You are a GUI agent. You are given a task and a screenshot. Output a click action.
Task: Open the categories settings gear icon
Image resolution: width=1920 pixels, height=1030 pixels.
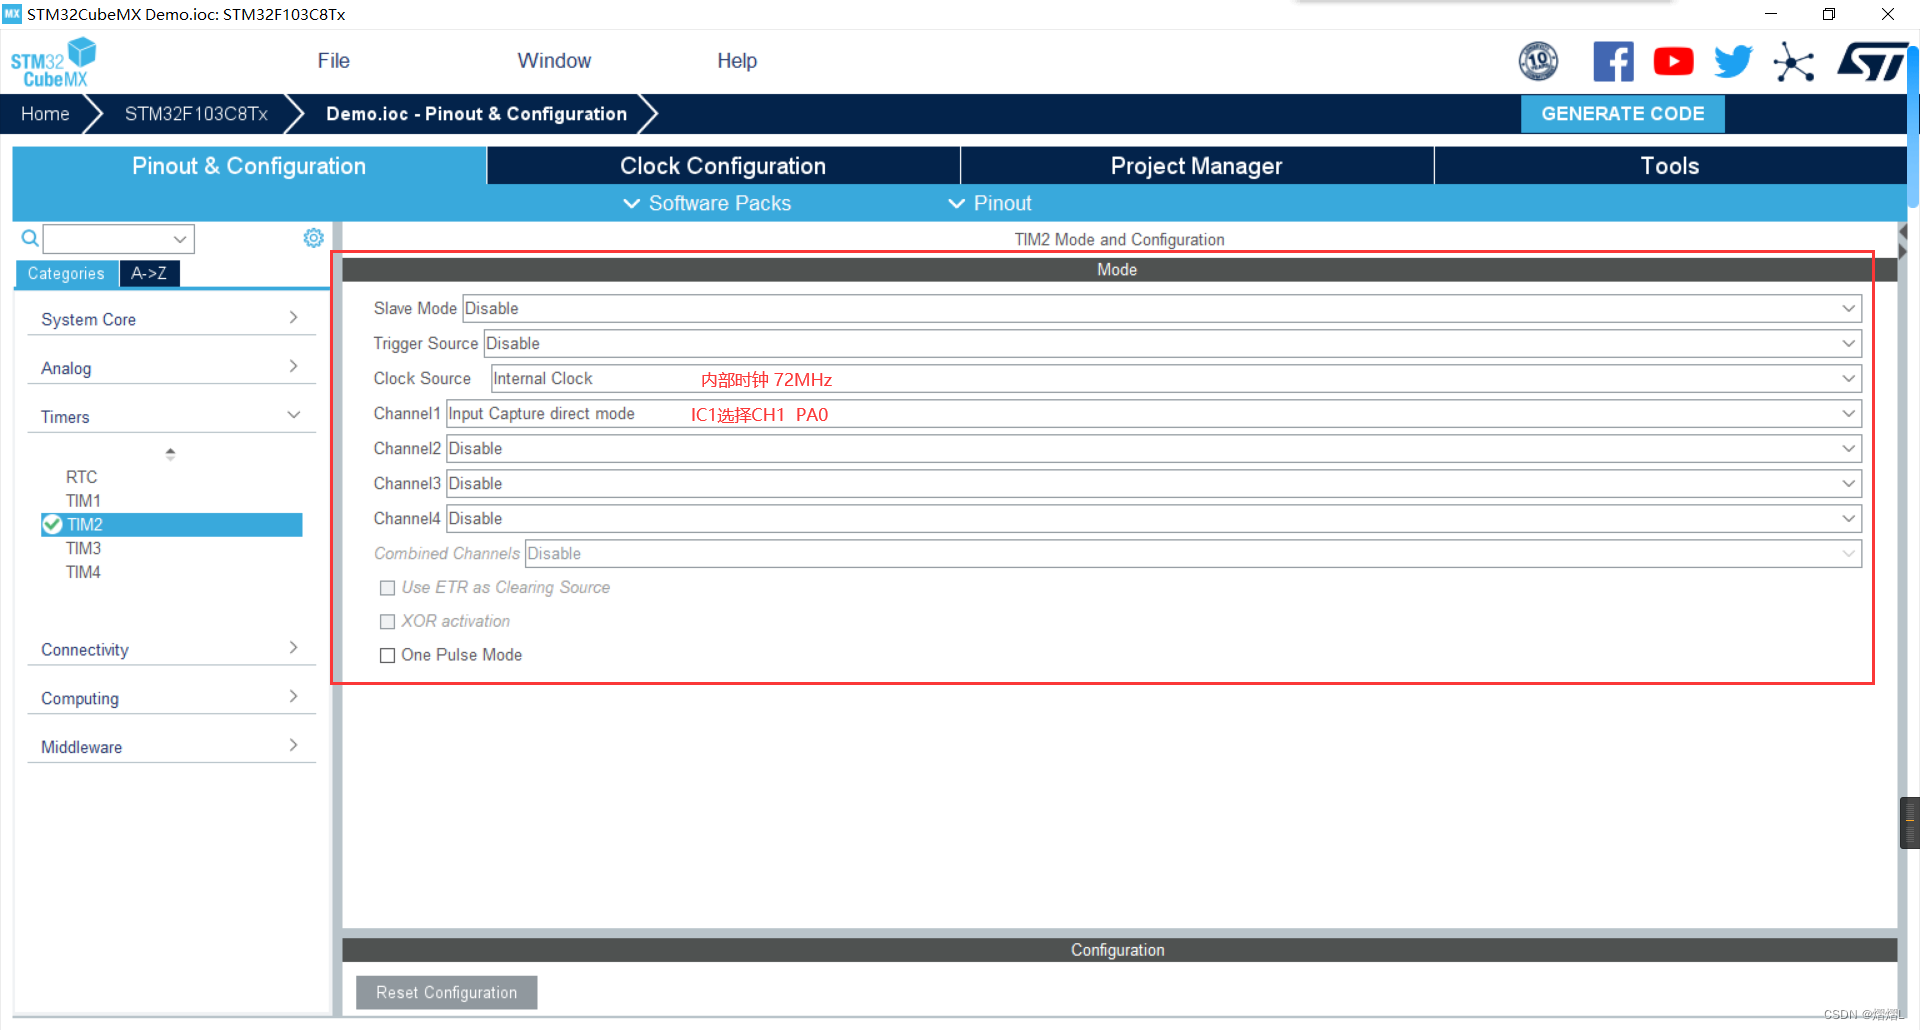[313, 238]
